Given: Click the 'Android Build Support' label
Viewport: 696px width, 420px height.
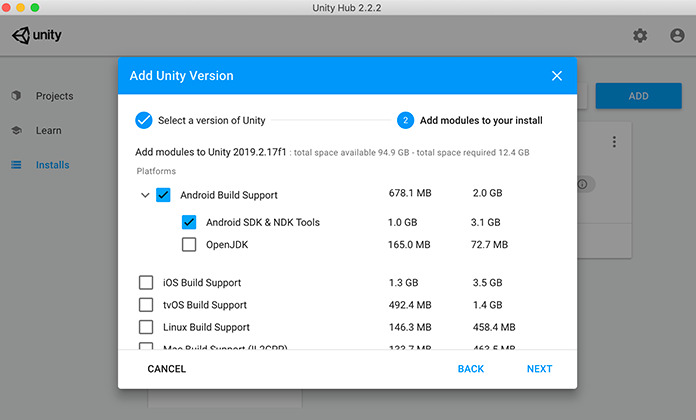Looking at the screenshot, I should (229, 195).
